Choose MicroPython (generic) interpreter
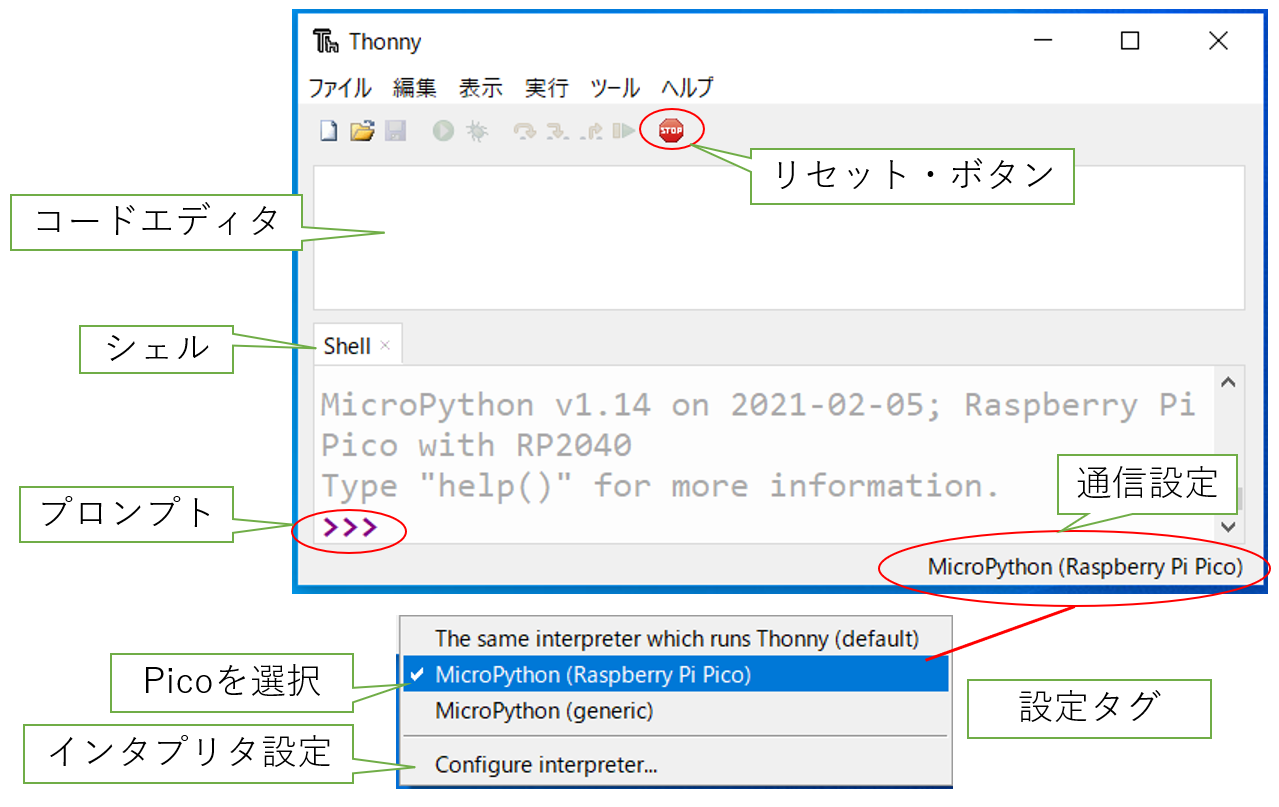This screenshot has width=1279, height=807. click(x=676, y=711)
